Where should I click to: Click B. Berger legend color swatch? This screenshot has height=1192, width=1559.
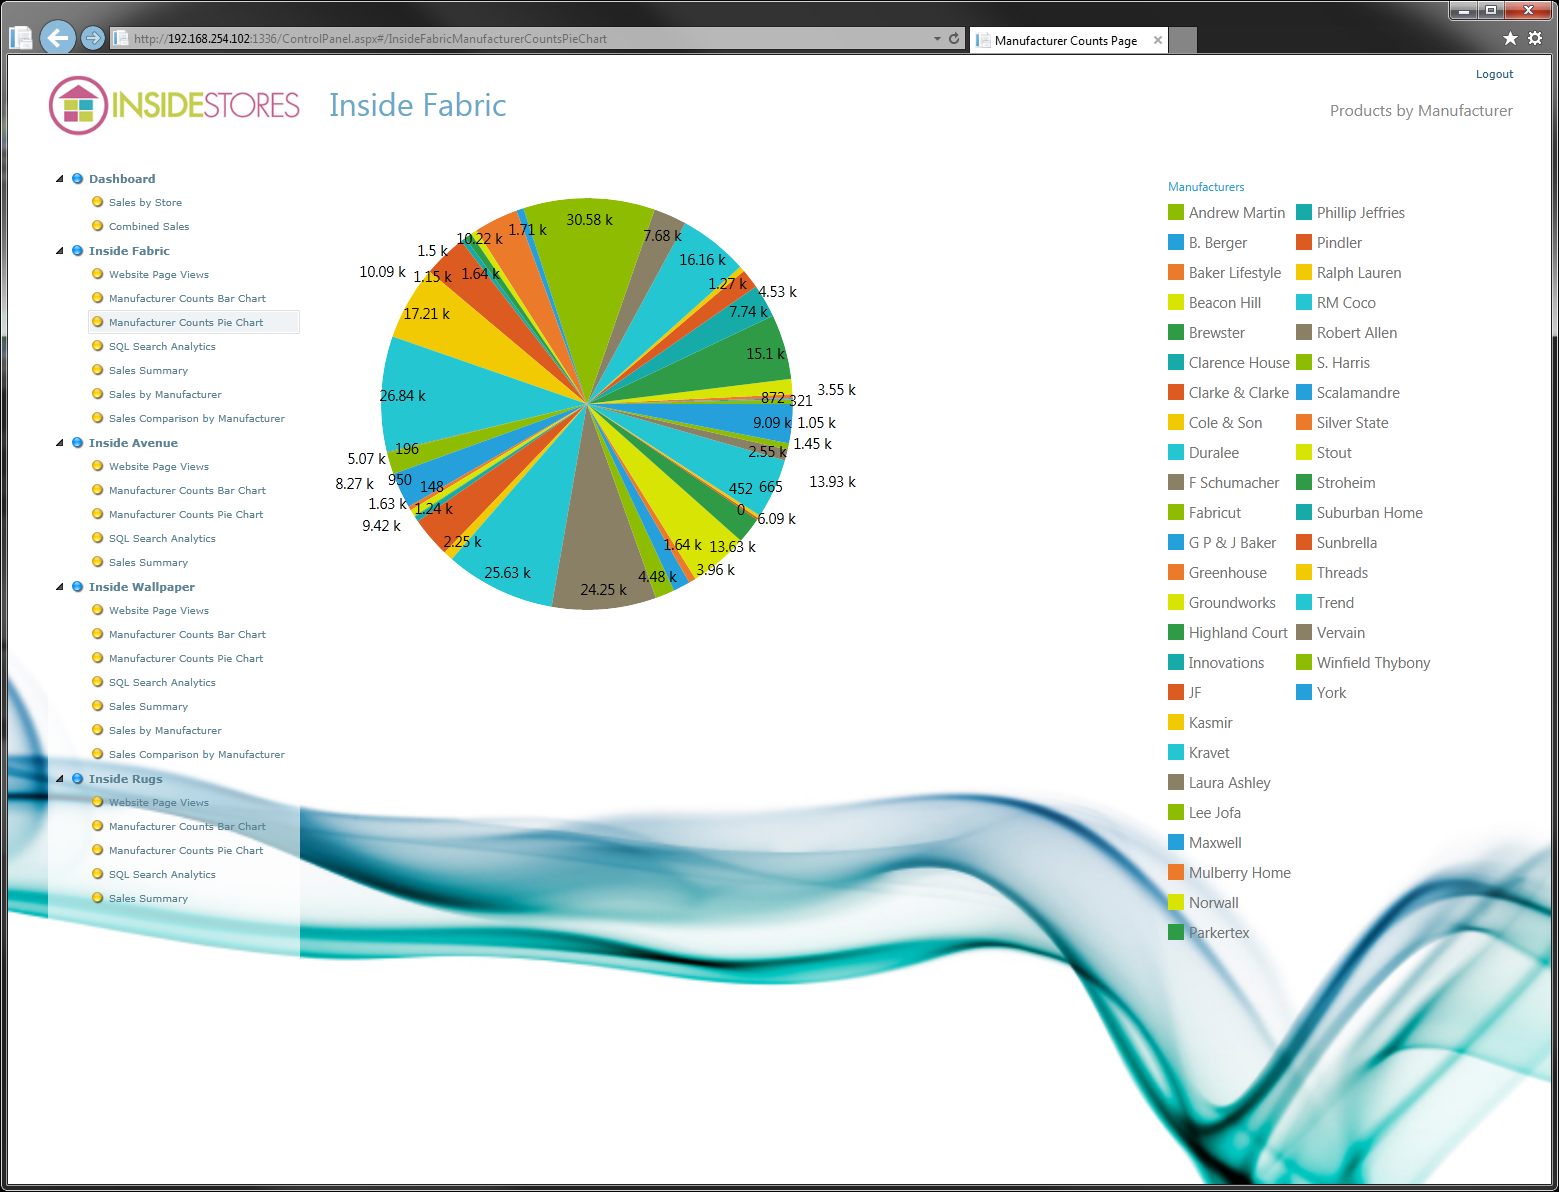tap(1176, 242)
